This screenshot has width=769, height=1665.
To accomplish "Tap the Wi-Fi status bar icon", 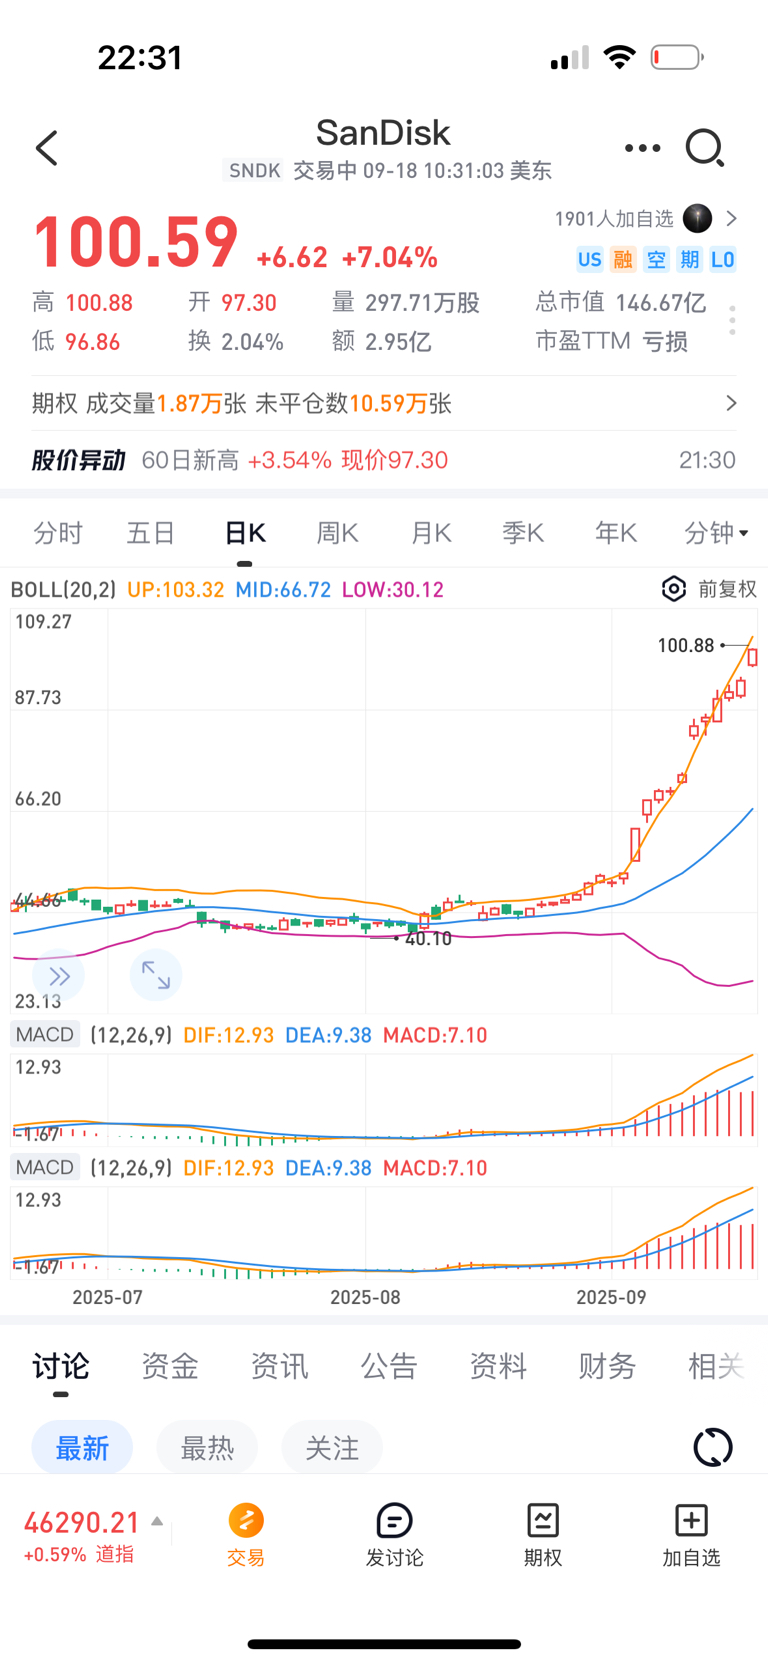I will coord(620,57).
